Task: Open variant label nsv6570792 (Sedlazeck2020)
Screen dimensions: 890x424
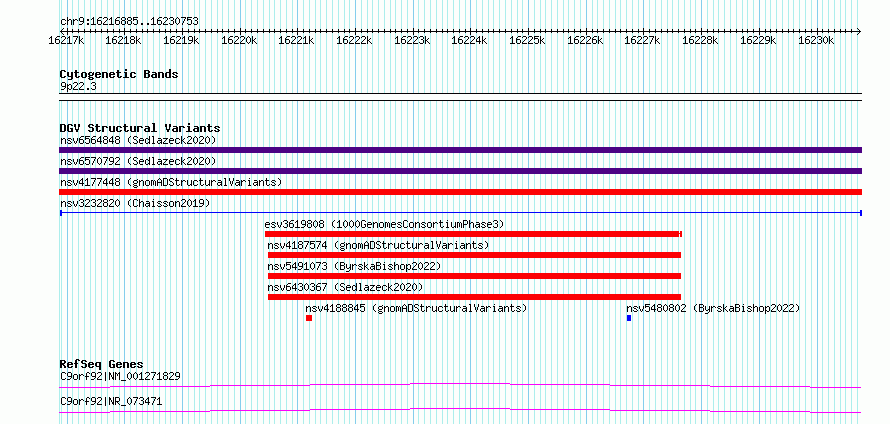Action: [138, 161]
